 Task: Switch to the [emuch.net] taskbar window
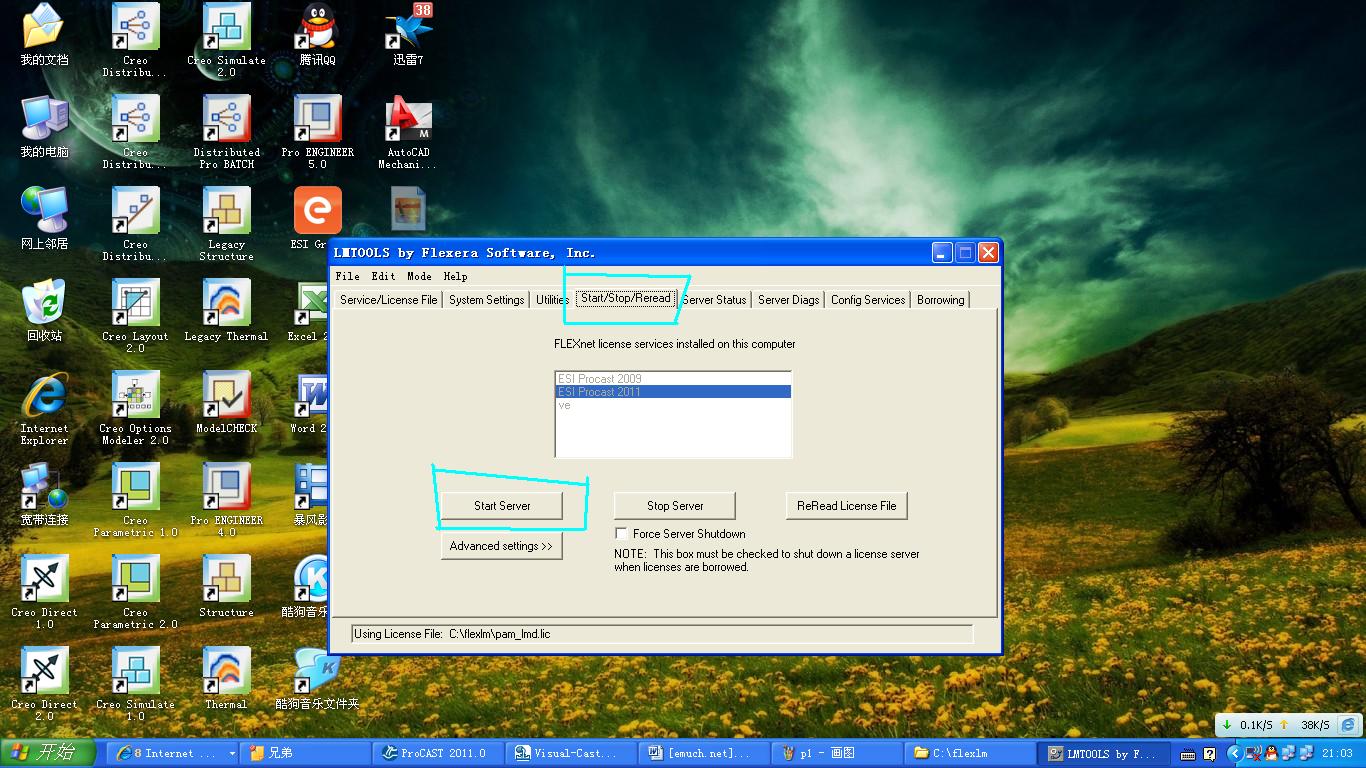coord(704,753)
